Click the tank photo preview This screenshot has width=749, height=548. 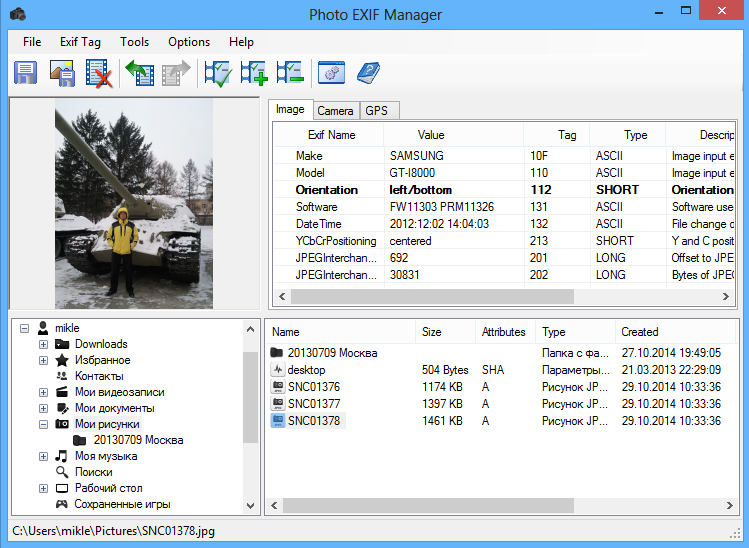[x=134, y=204]
